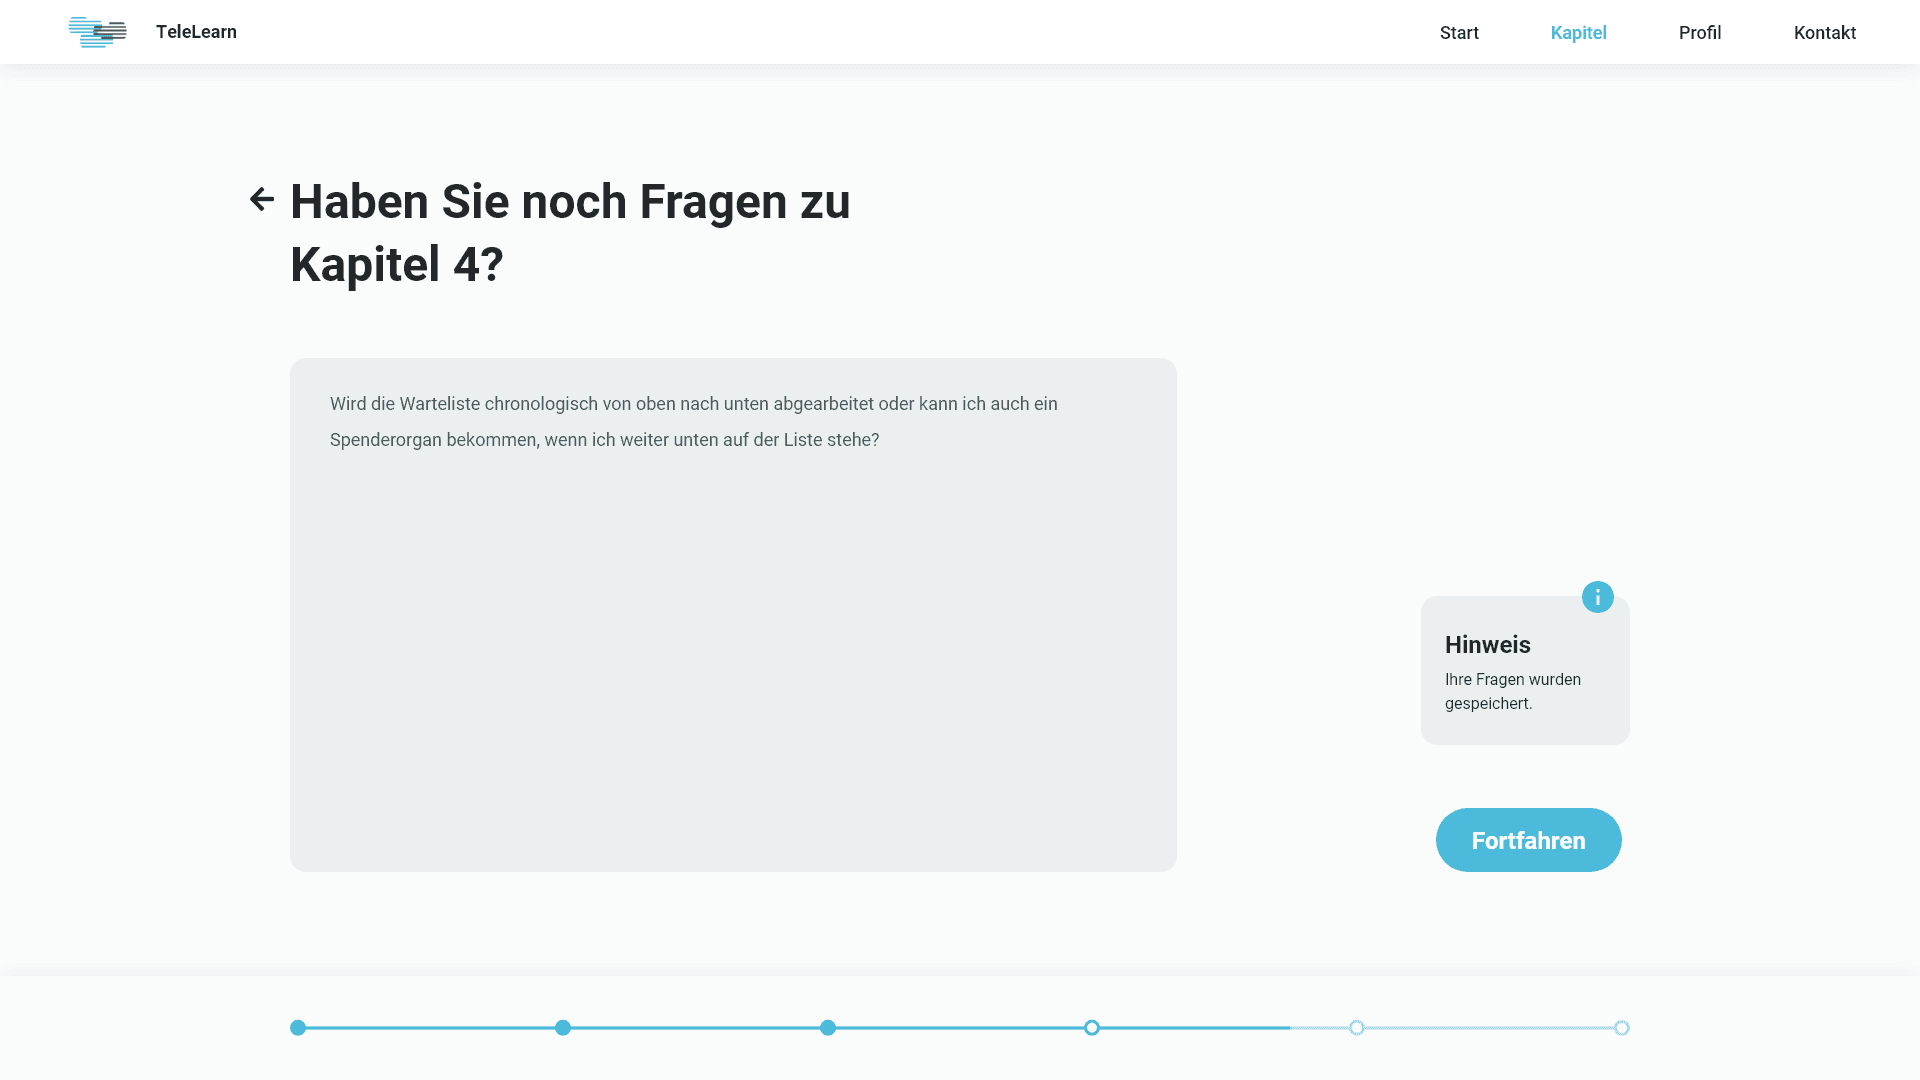Image resolution: width=1920 pixels, height=1080 pixels.
Task: Click the fourth progress step circle
Action: coord(1092,1028)
